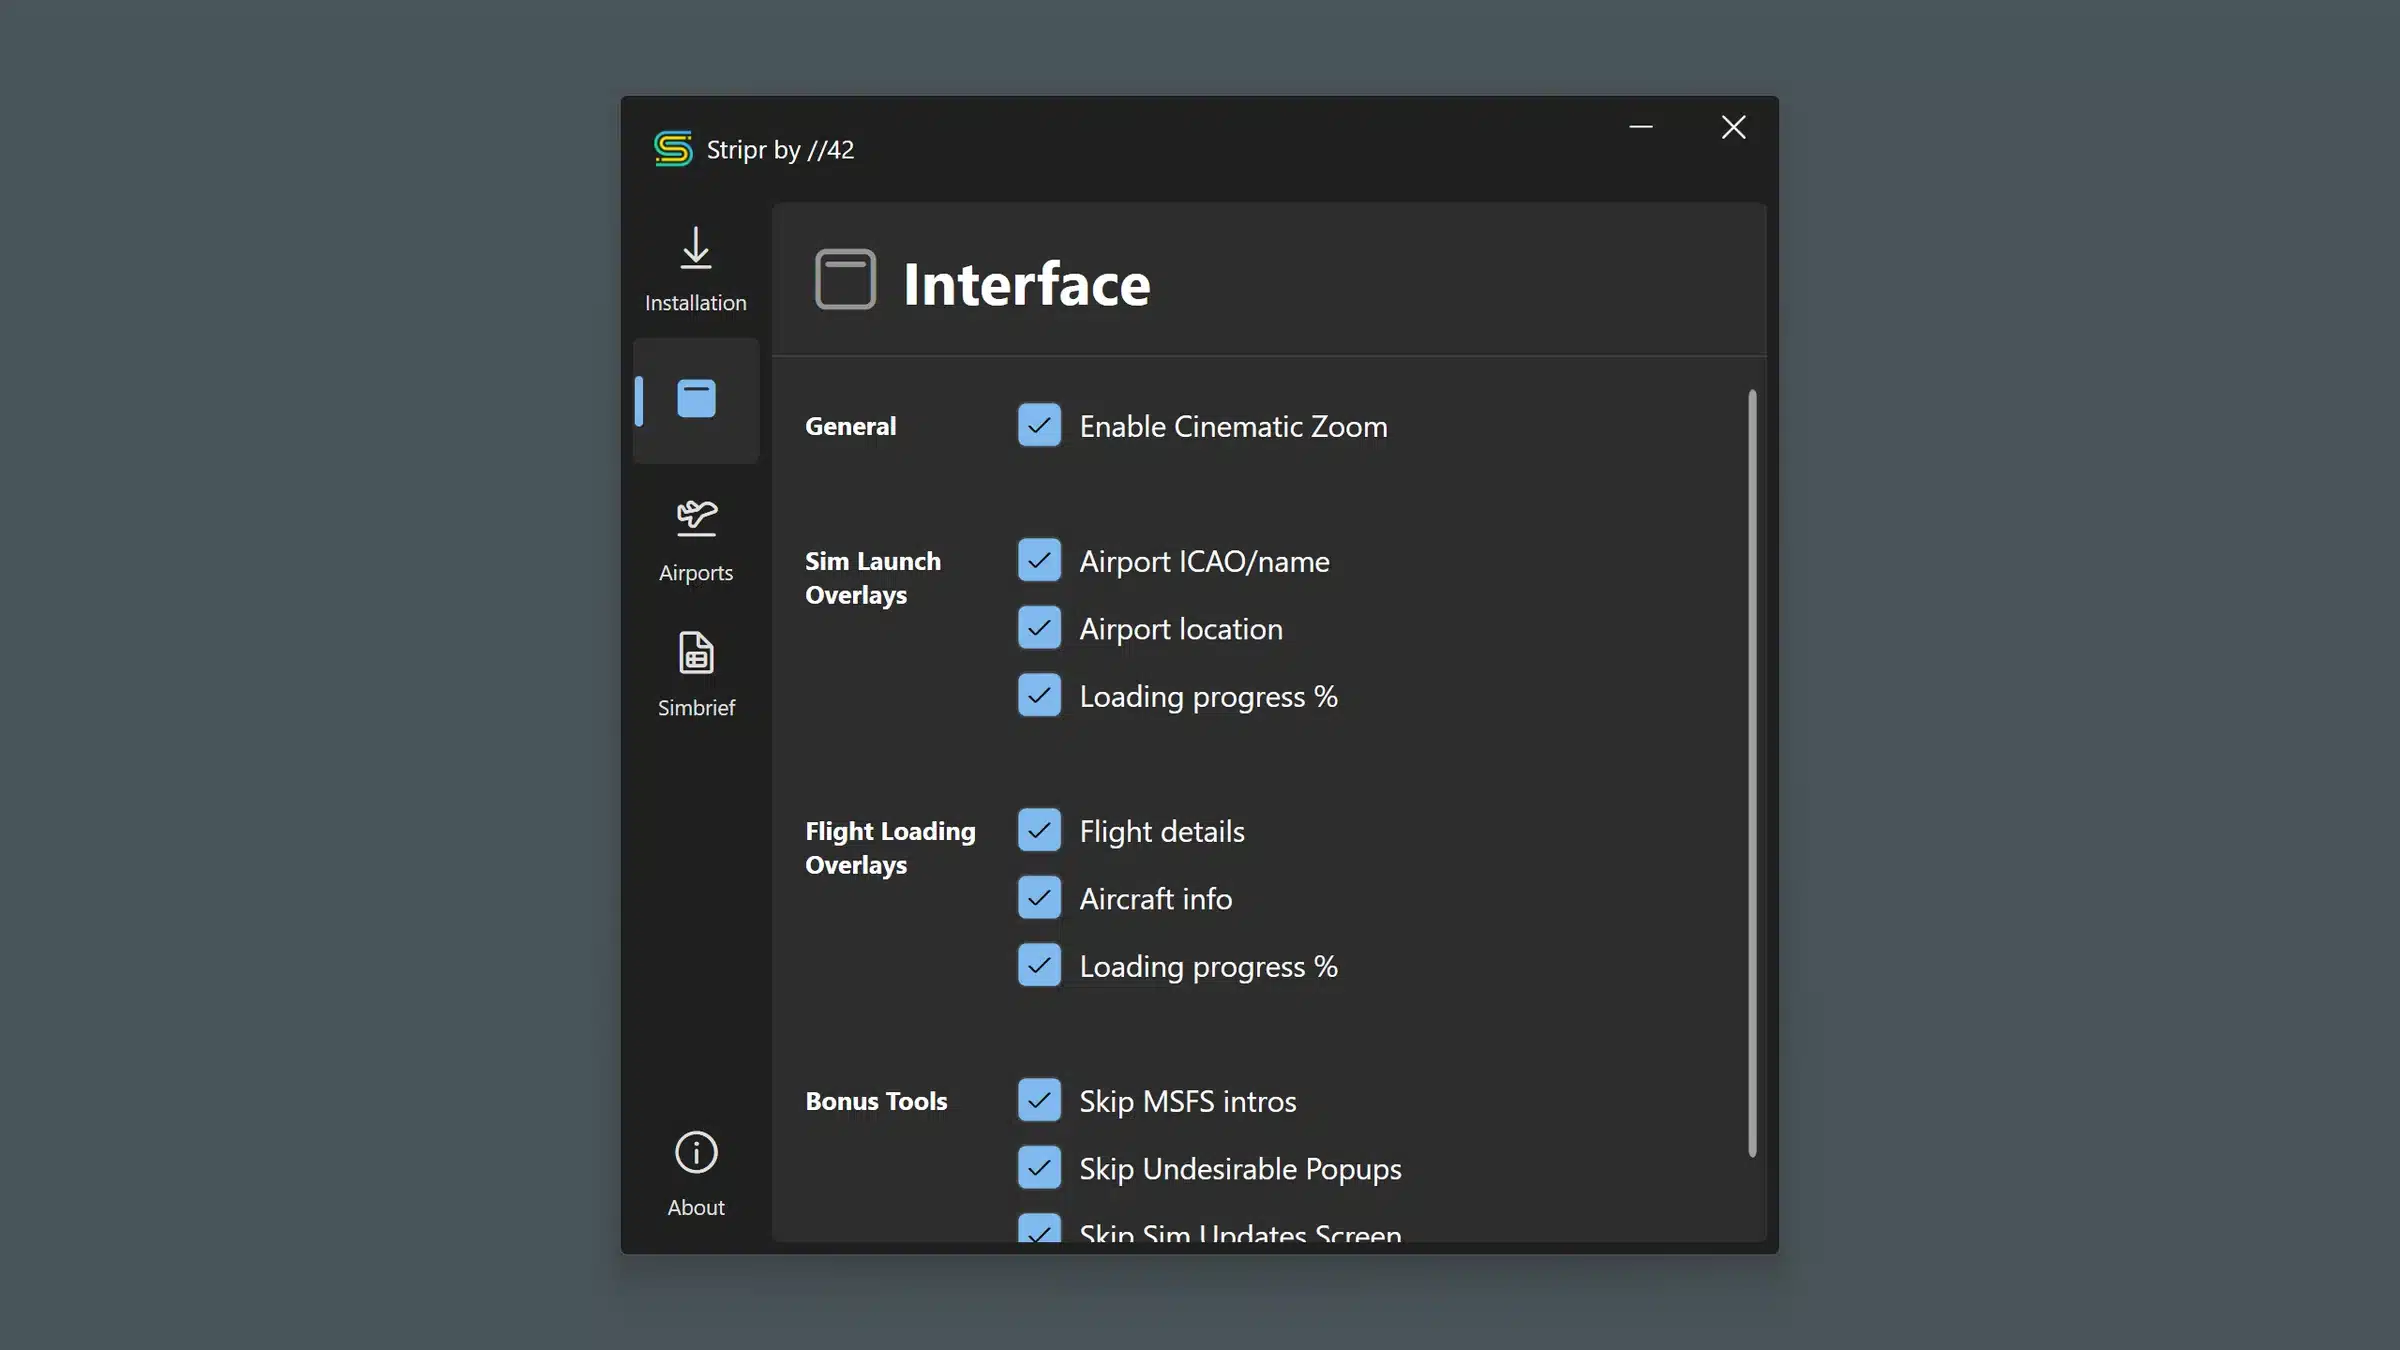The height and width of the screenshot is (1350, 2400).
Task: Disable Skip MSFS intros option
Action: (x=1039, y=1100)
